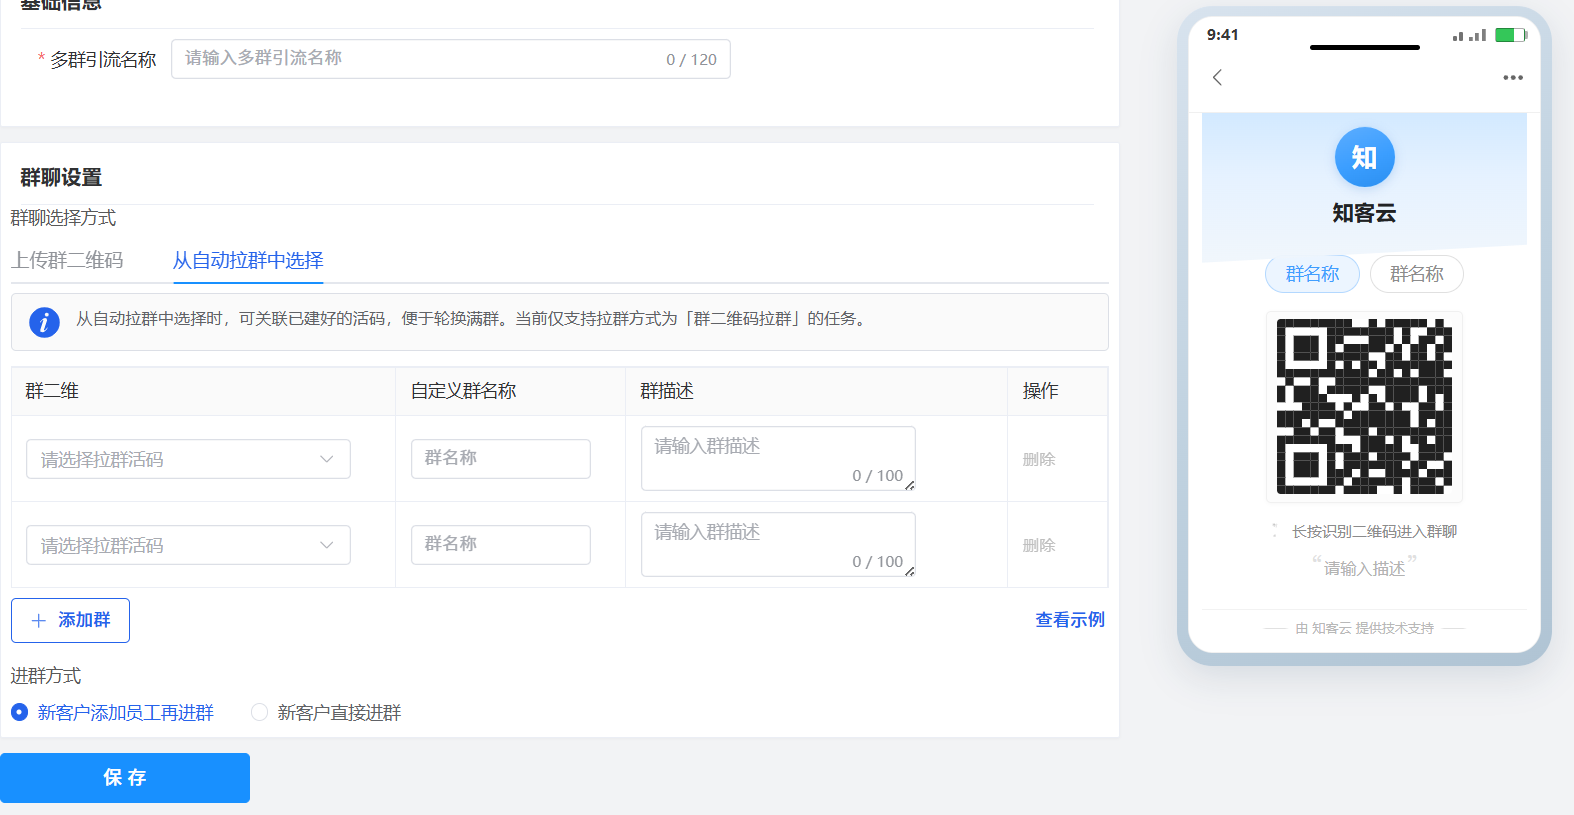The width and height of the screenshot is (1574, 815).
Task: Focus second row 群名称 input
Action: click(x=501, y=544)
